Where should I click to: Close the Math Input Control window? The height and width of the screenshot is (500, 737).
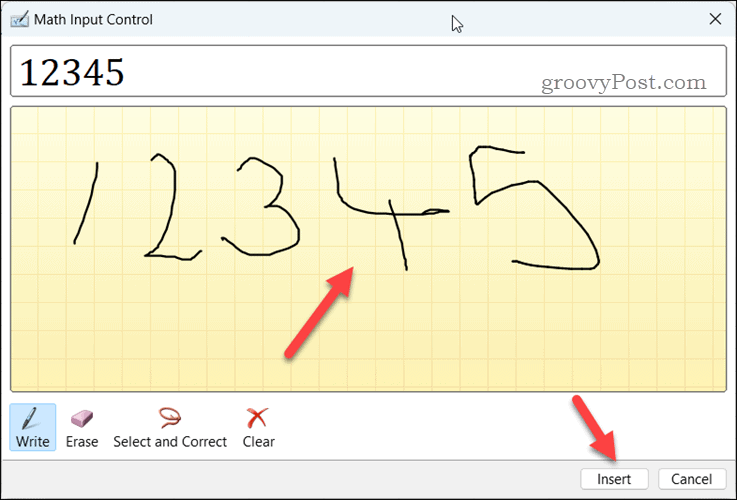coord(715,19)
